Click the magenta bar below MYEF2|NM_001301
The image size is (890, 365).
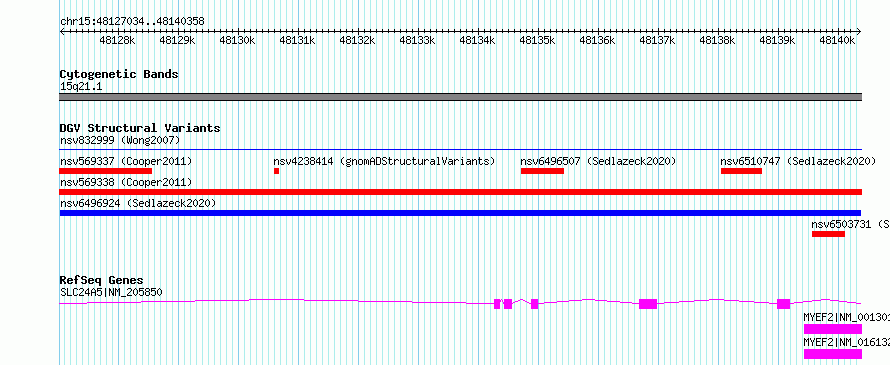(x=833, y=329)
